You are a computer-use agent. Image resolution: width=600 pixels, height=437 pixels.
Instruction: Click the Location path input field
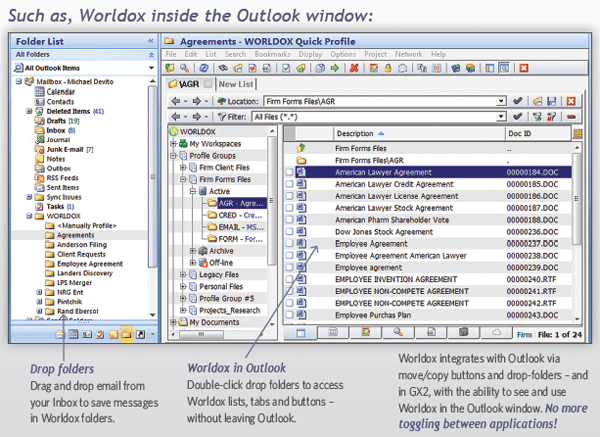[381, 101]
